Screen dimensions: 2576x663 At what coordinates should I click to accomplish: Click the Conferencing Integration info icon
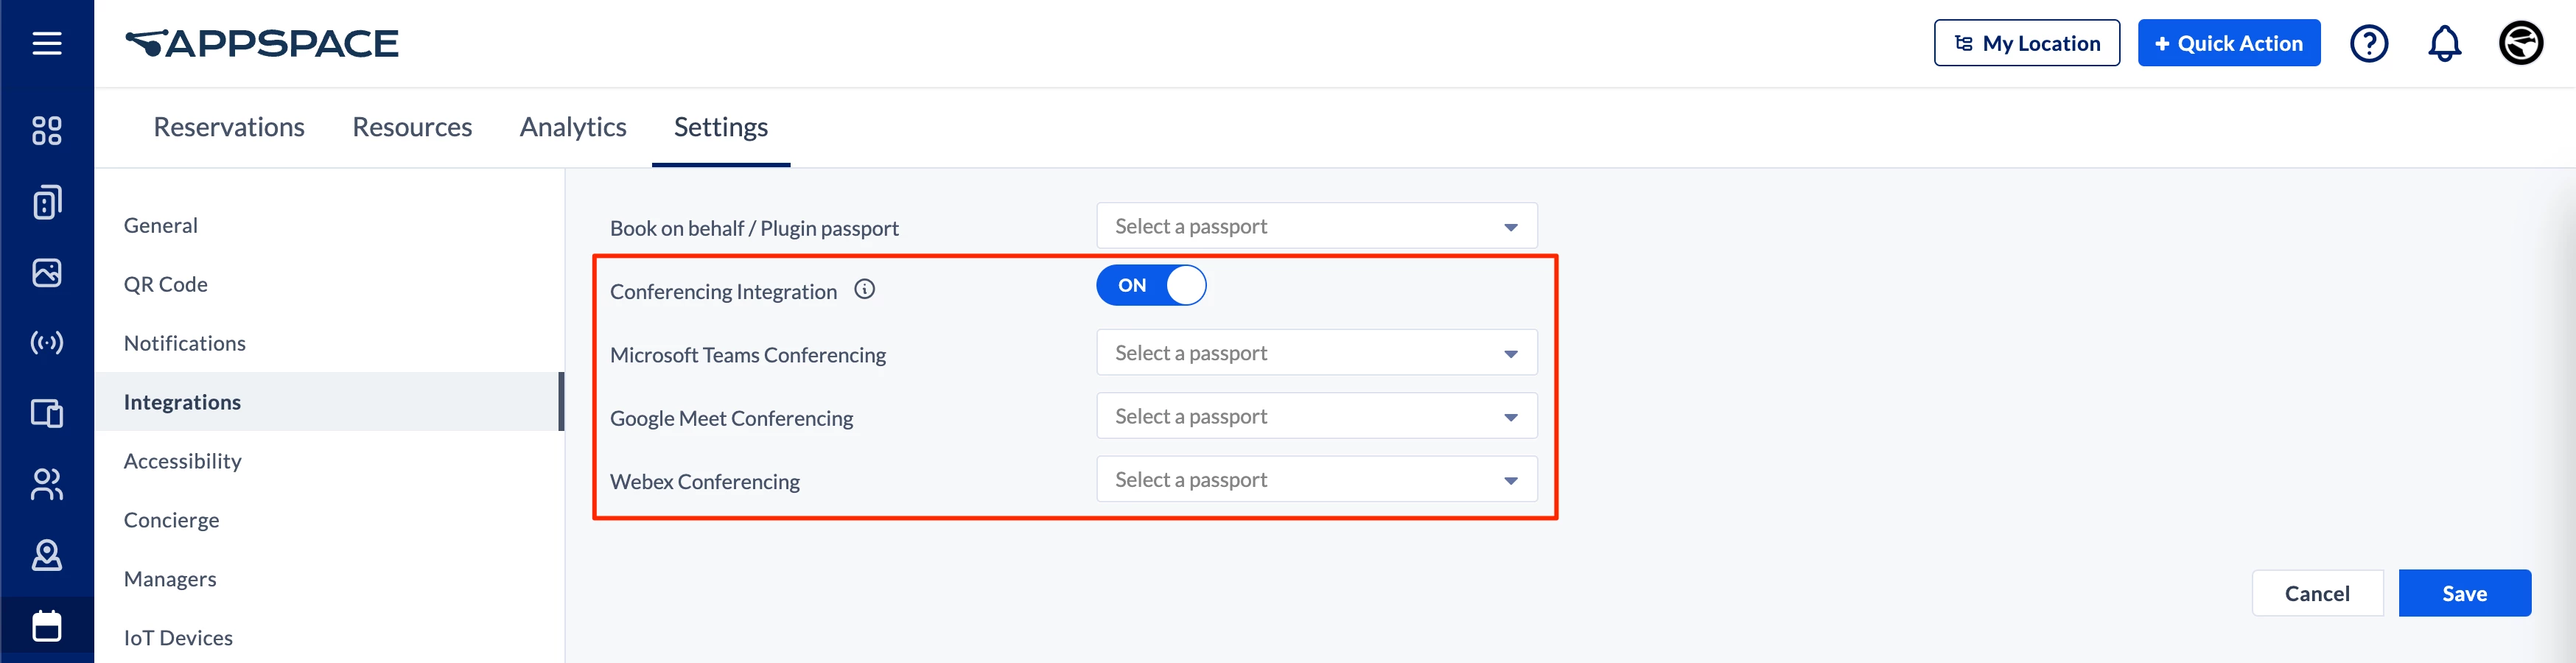(864, 290)
